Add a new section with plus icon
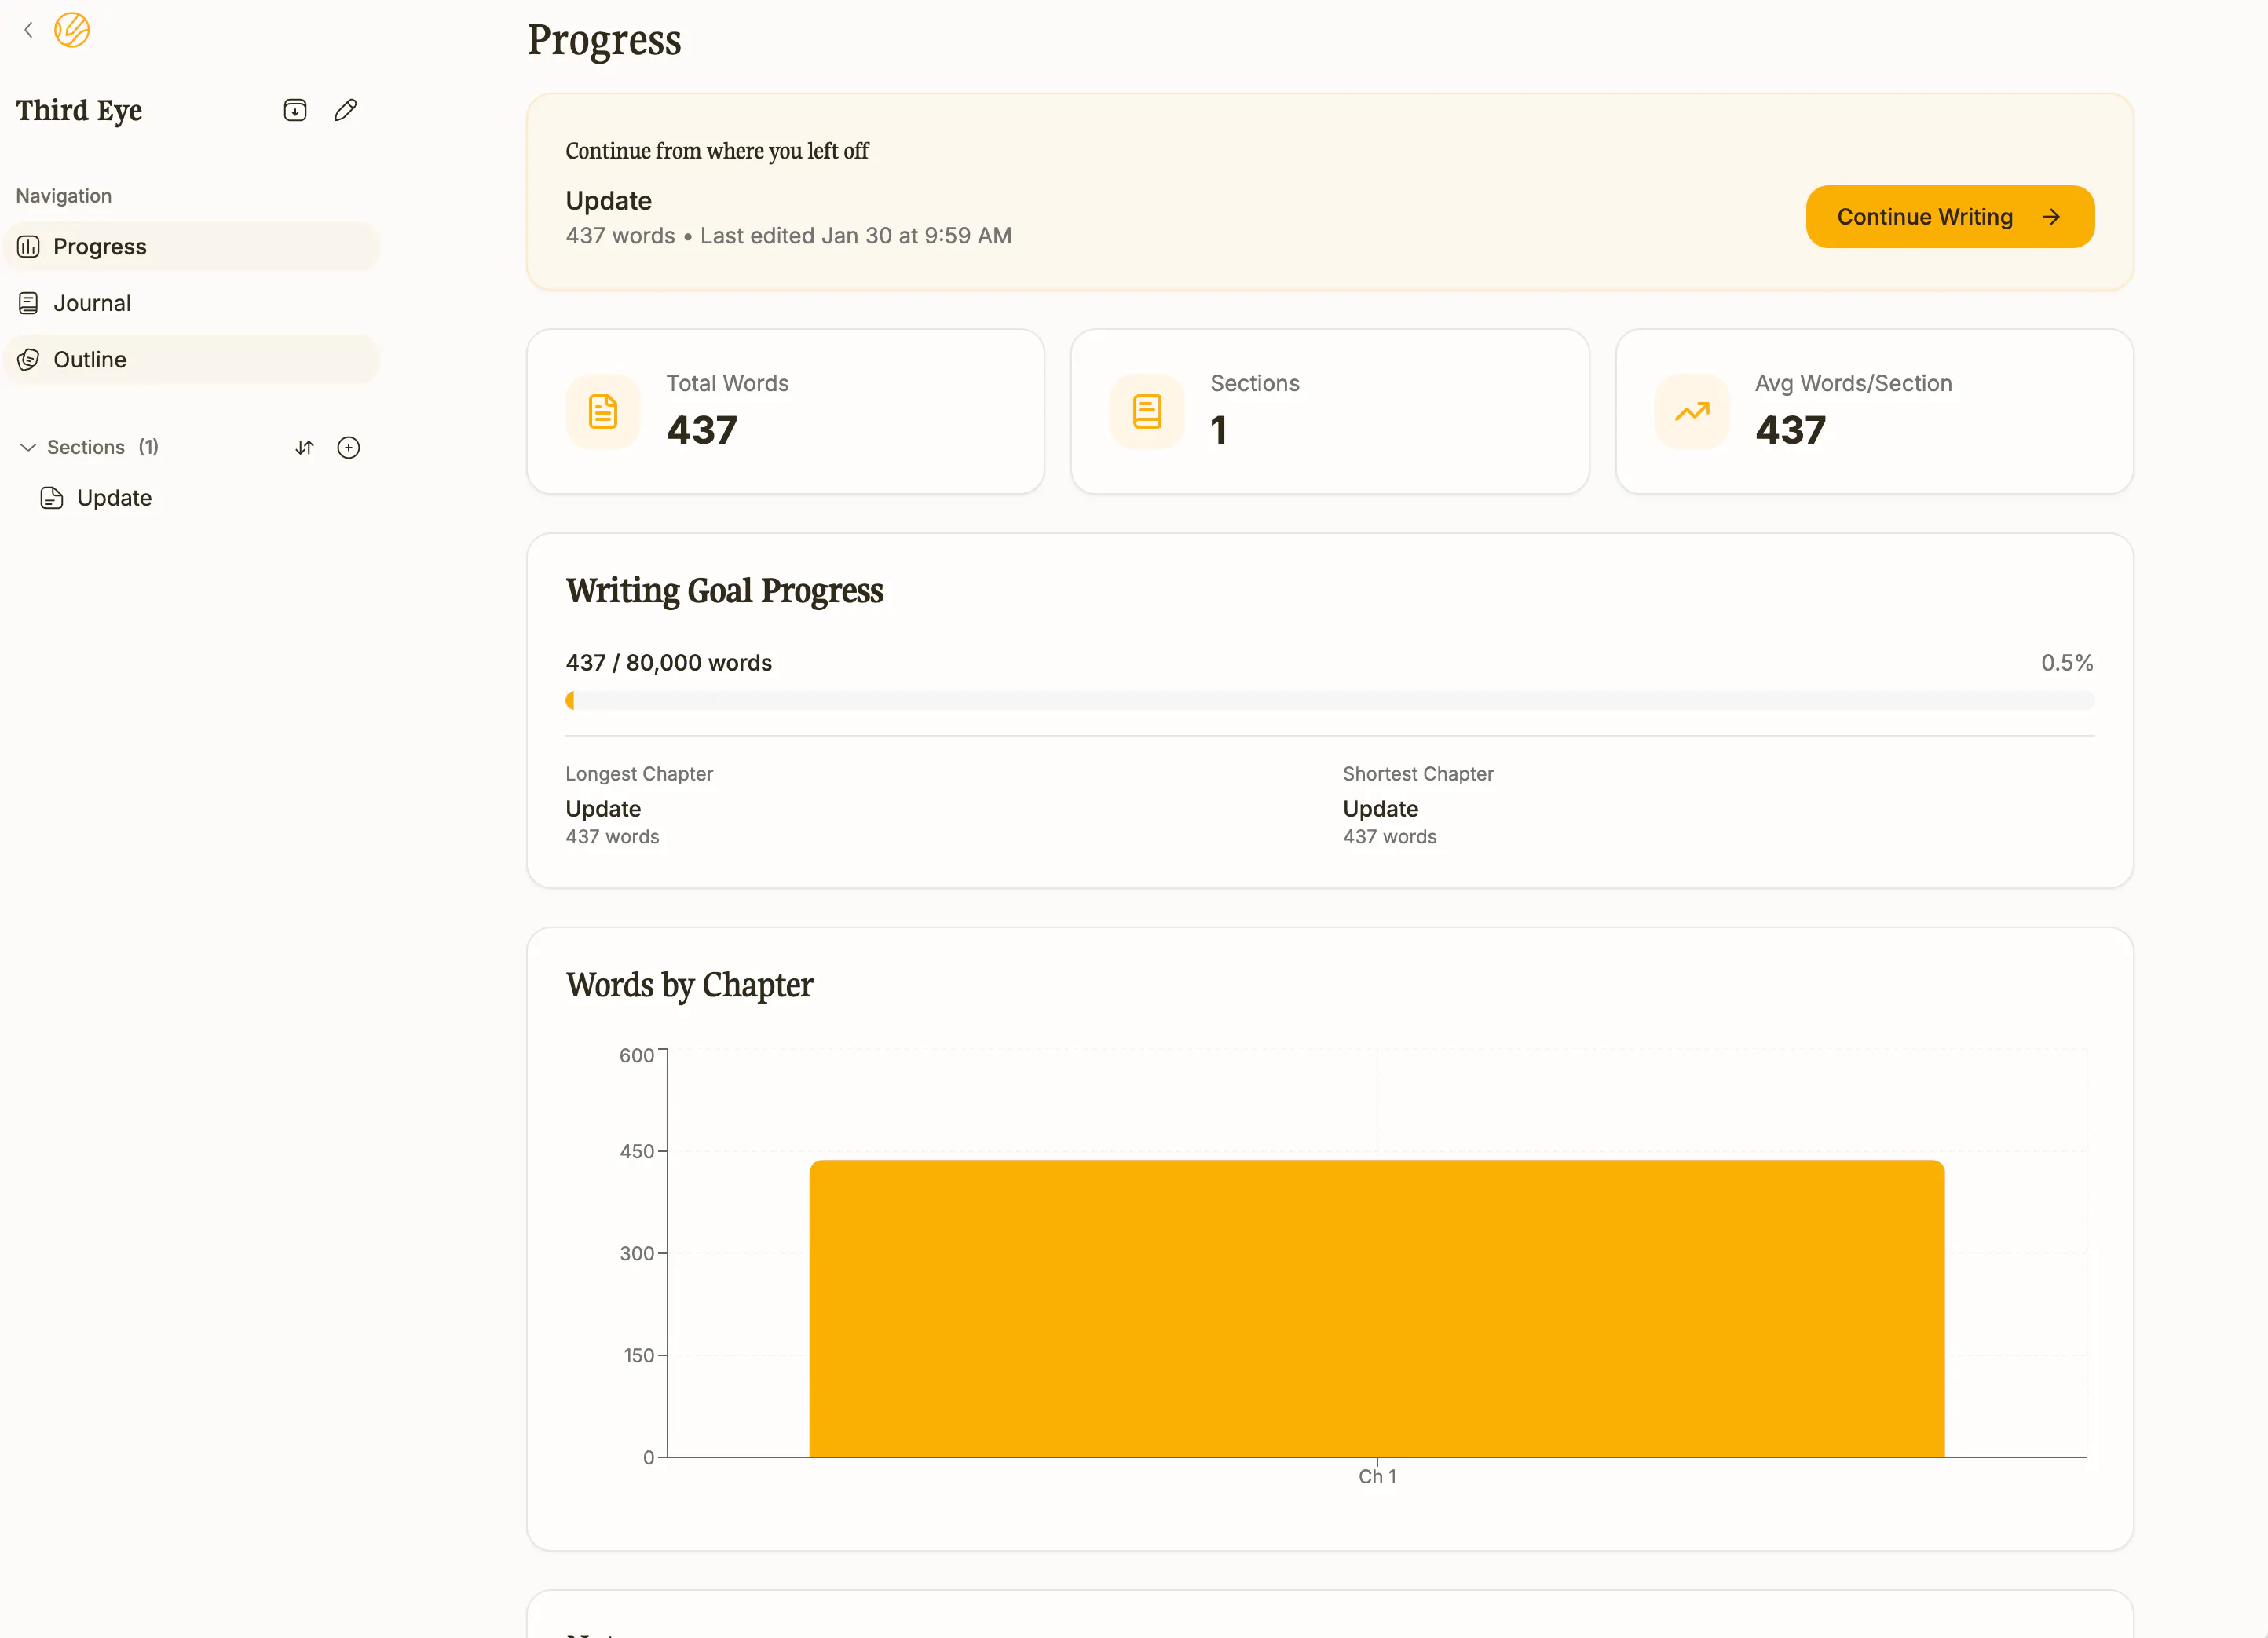2268x1638 pixels. coord(349,448)
